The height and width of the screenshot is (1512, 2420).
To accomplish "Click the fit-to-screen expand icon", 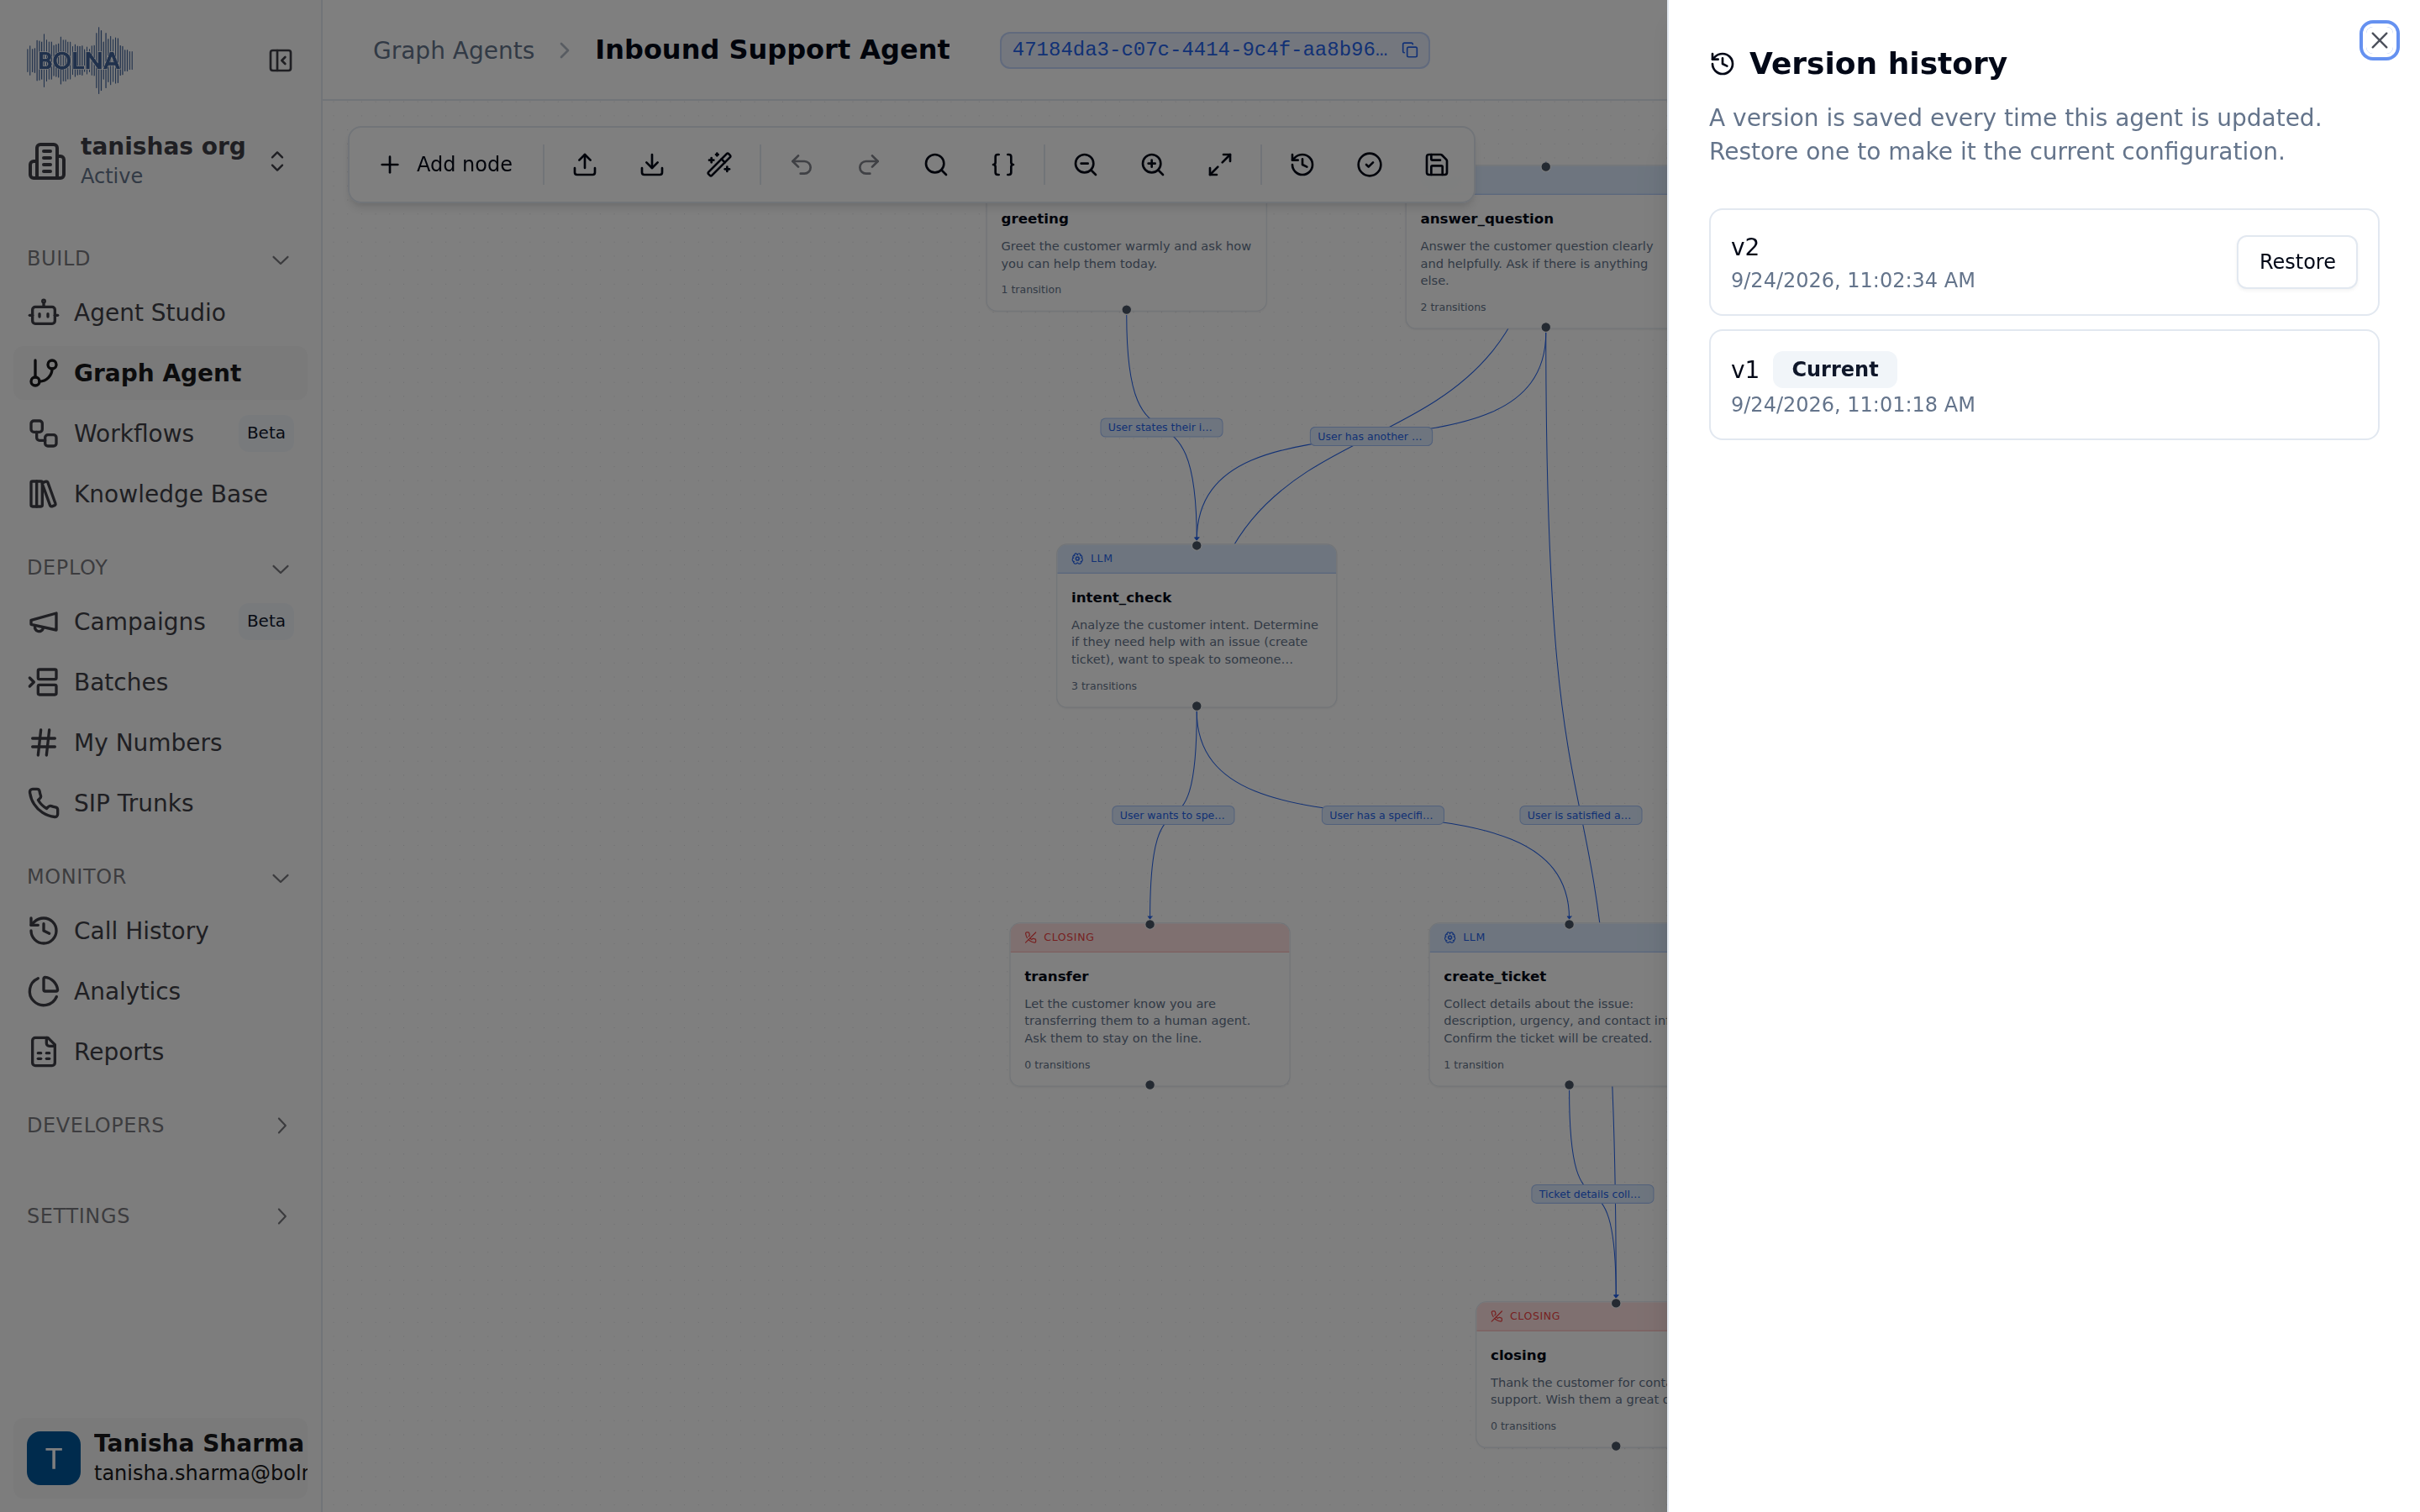I will click(1220, 164).
